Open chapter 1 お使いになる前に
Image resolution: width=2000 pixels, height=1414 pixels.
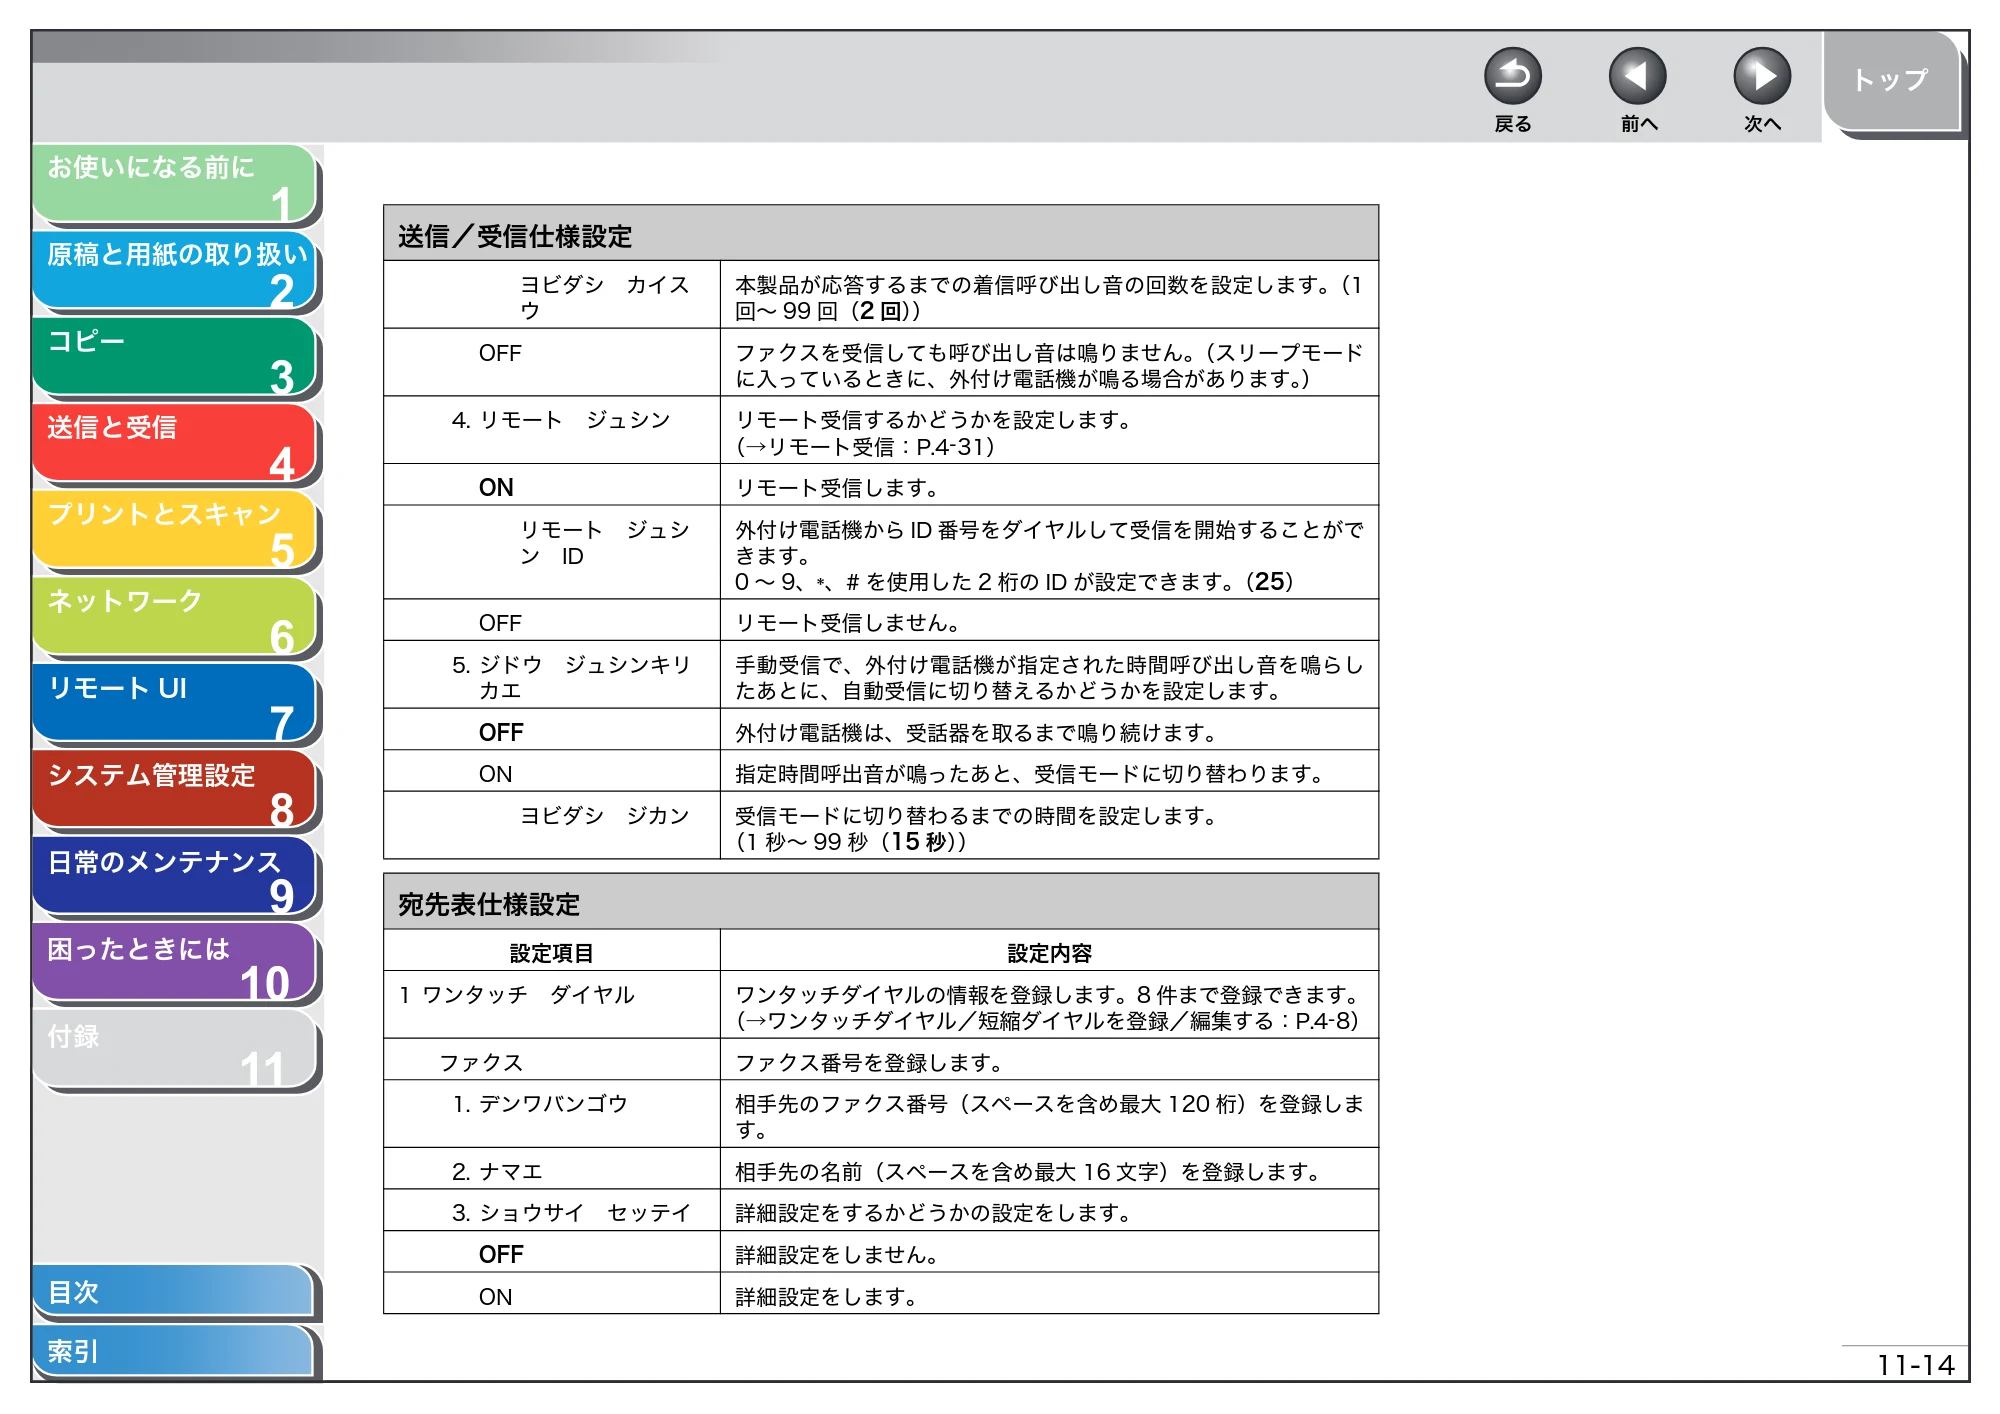(174, 183)
